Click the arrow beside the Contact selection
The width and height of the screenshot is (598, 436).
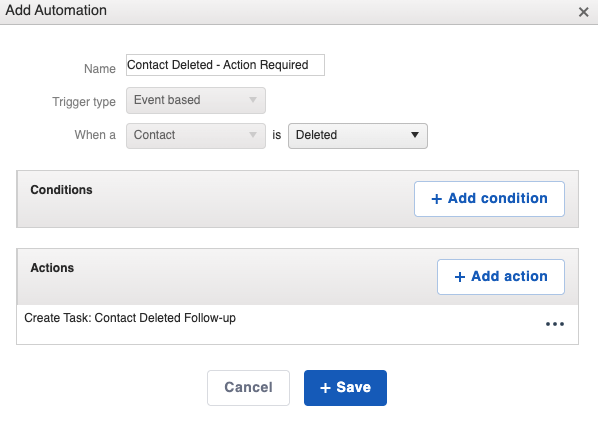point(252,135)
